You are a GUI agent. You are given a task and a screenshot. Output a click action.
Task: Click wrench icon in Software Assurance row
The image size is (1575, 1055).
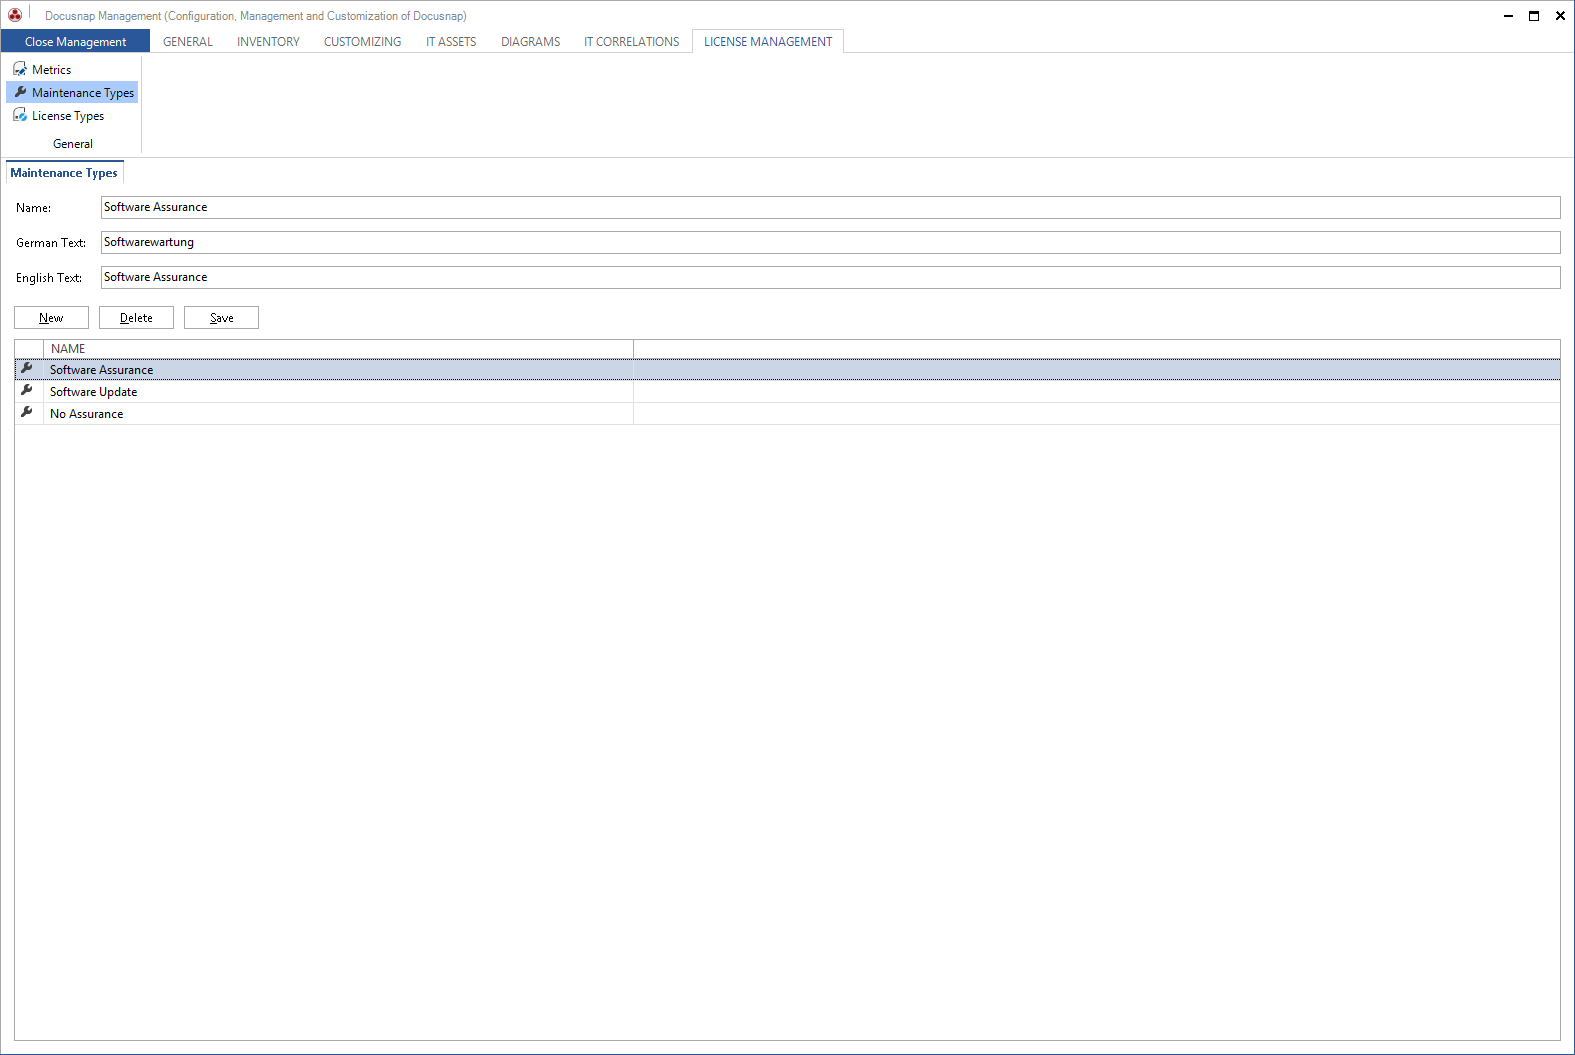point(27,369)
